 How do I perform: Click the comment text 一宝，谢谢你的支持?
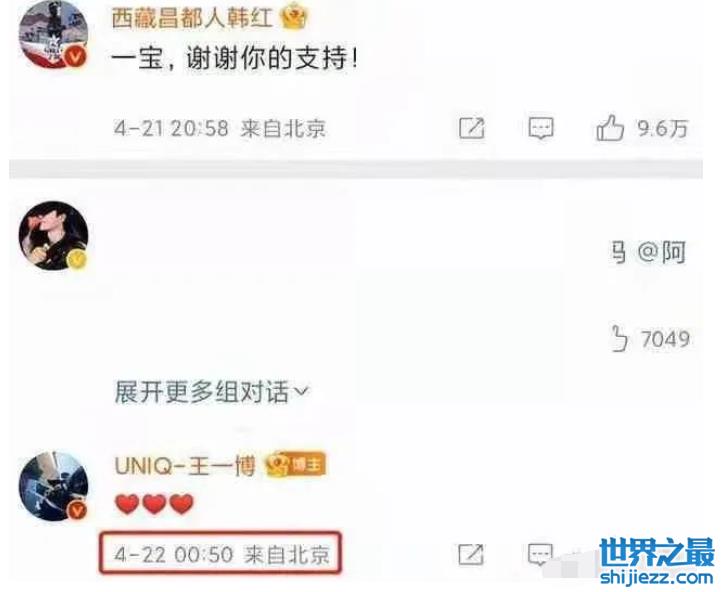tap(235, 59)
